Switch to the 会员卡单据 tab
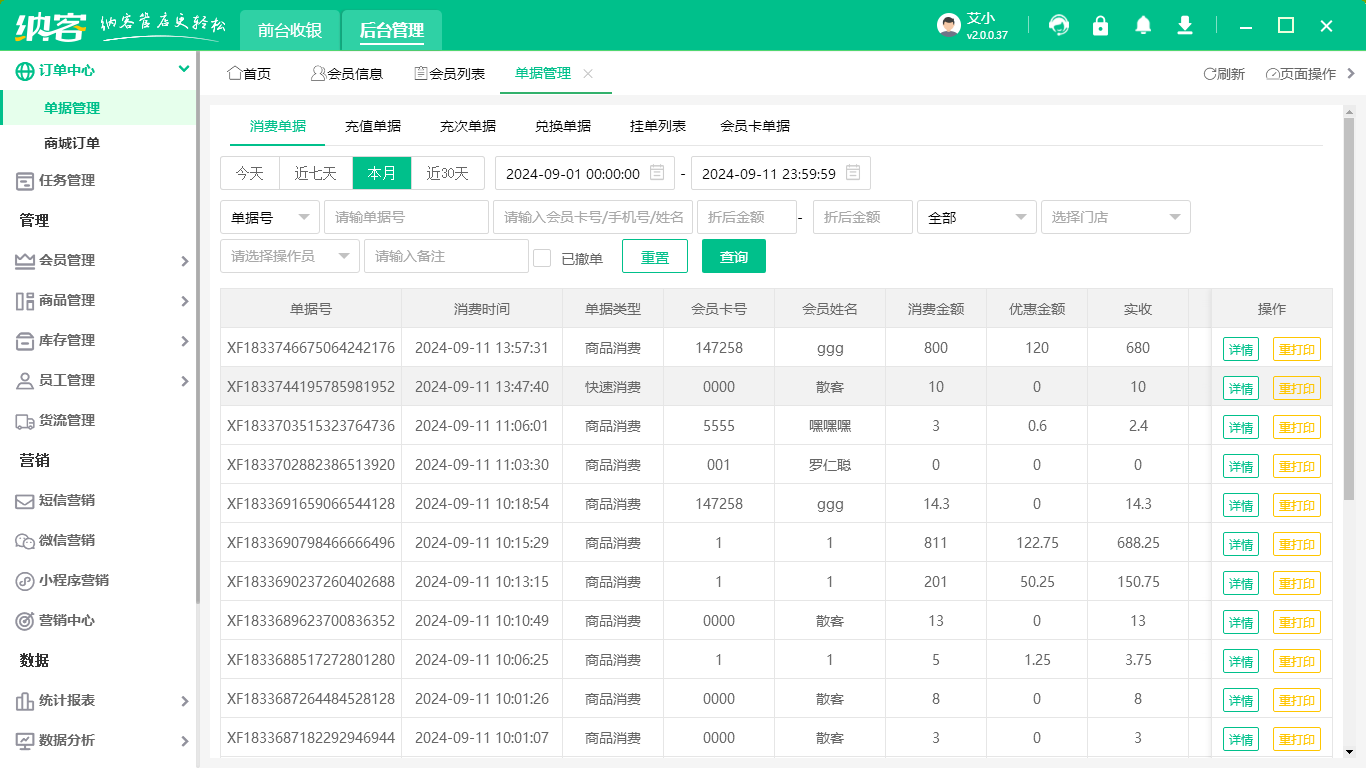 (x=755, y=126)
